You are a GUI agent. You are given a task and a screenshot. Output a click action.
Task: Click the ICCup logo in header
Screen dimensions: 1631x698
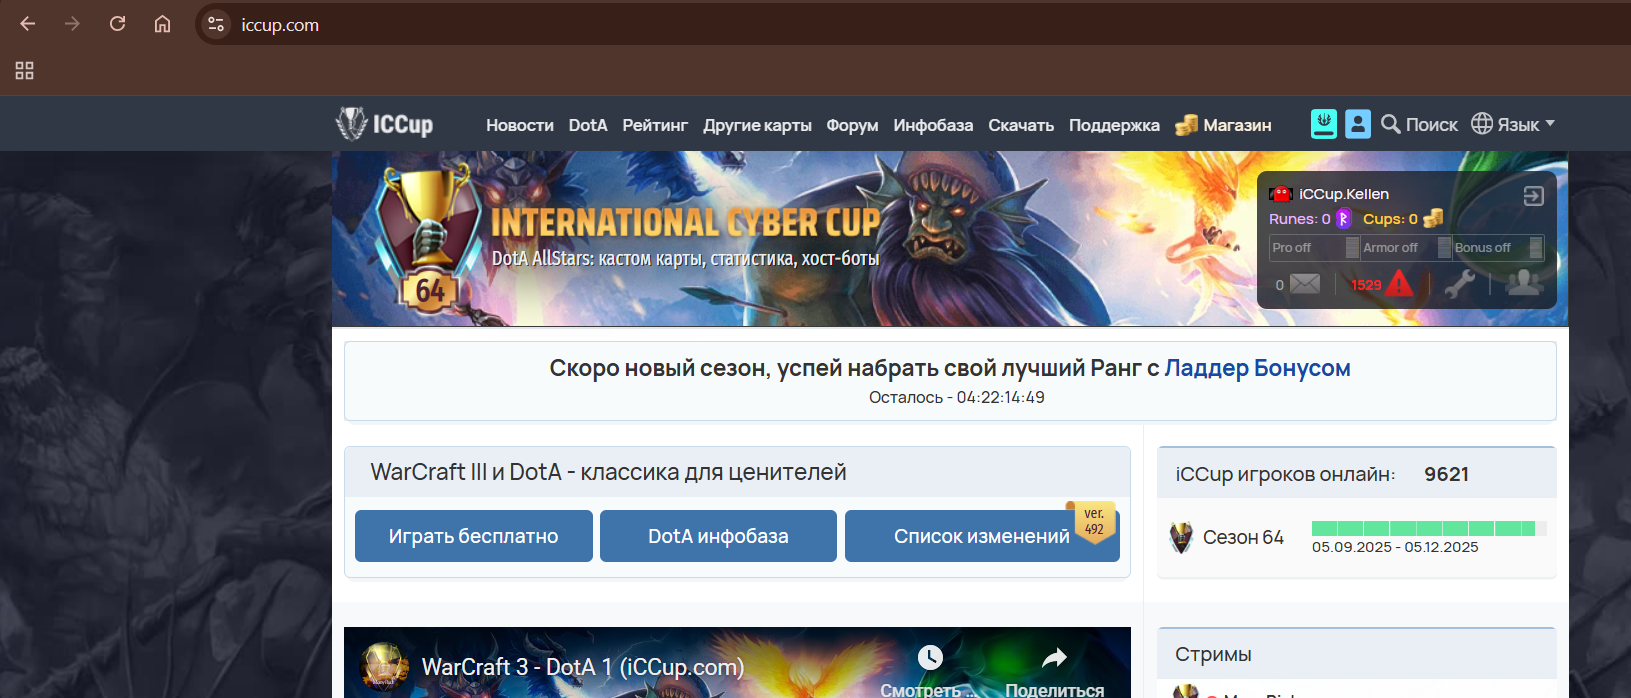point(384,124)
